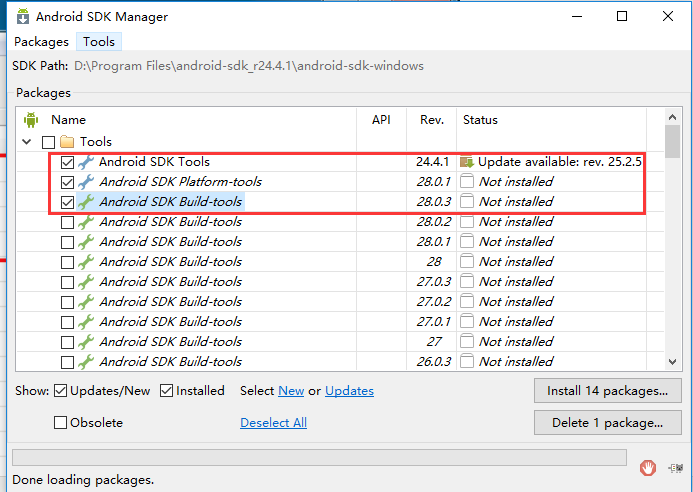Click the green wrench icon for Build-tools 27.0.3
Image resolution: width=693 pixels, height=492 pixels.
point(86,282)
